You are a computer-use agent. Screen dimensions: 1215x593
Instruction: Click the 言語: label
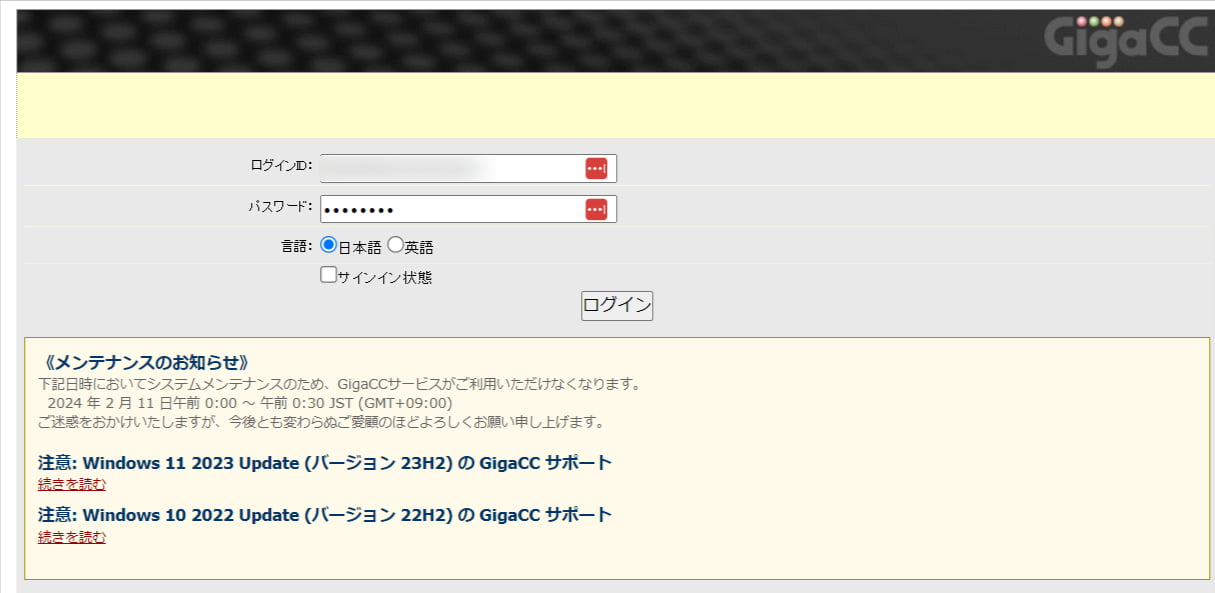pos(297,246)
